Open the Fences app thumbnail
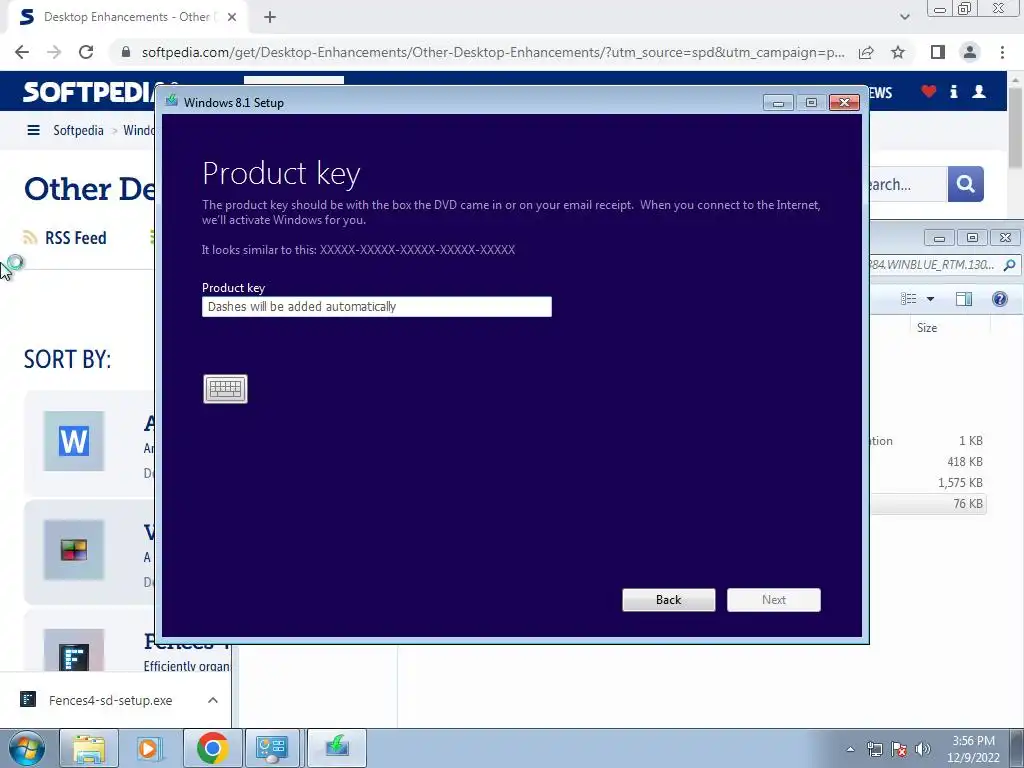Image resolution: width=1024 pixels, height=768 pixels. point(74,650)
